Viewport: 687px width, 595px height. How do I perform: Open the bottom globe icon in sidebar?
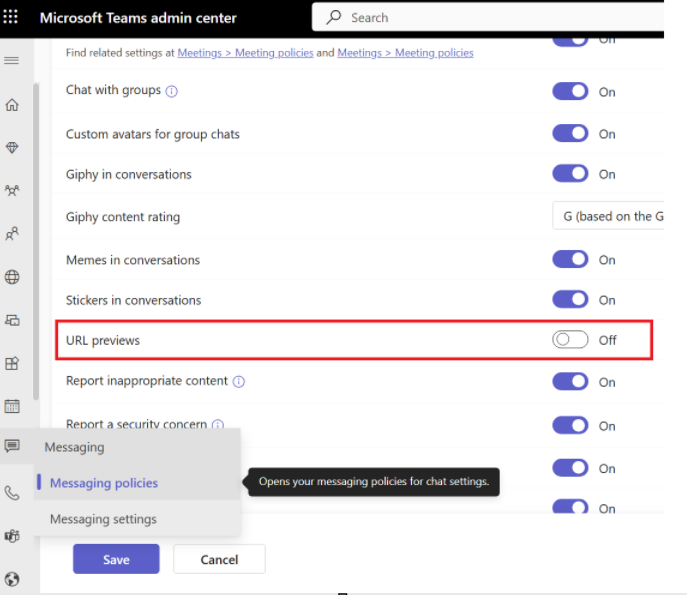click(x=12, y=579)
